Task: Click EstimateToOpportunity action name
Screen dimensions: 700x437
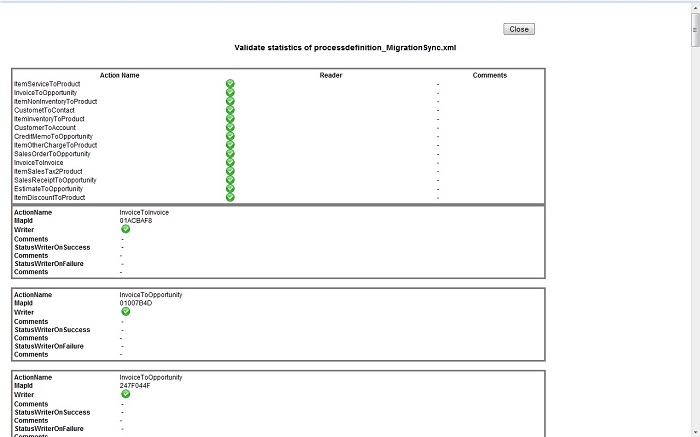Action: [48, 188]
